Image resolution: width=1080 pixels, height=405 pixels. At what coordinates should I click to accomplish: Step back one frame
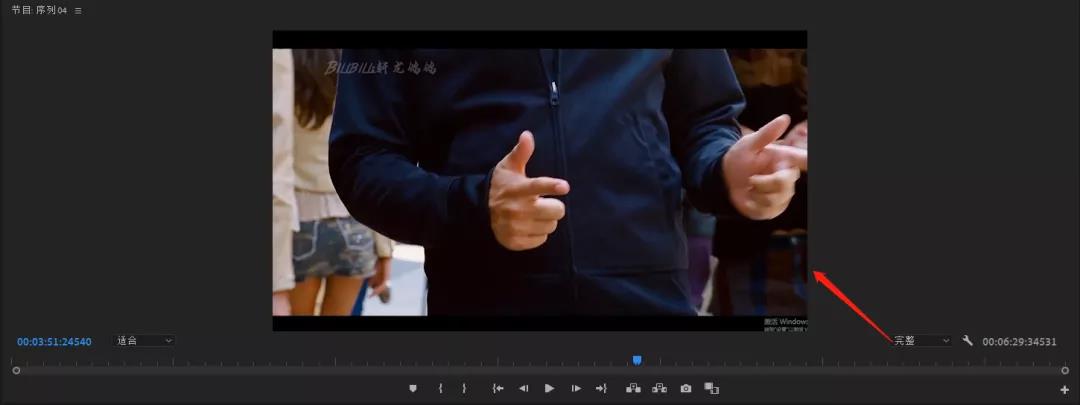tap(523, 388)
